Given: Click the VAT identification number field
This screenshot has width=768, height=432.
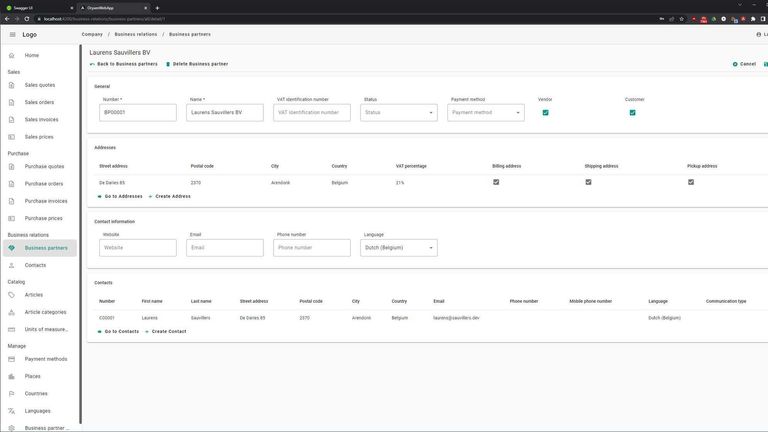Looking at the screenshot, I should [312, 113].
